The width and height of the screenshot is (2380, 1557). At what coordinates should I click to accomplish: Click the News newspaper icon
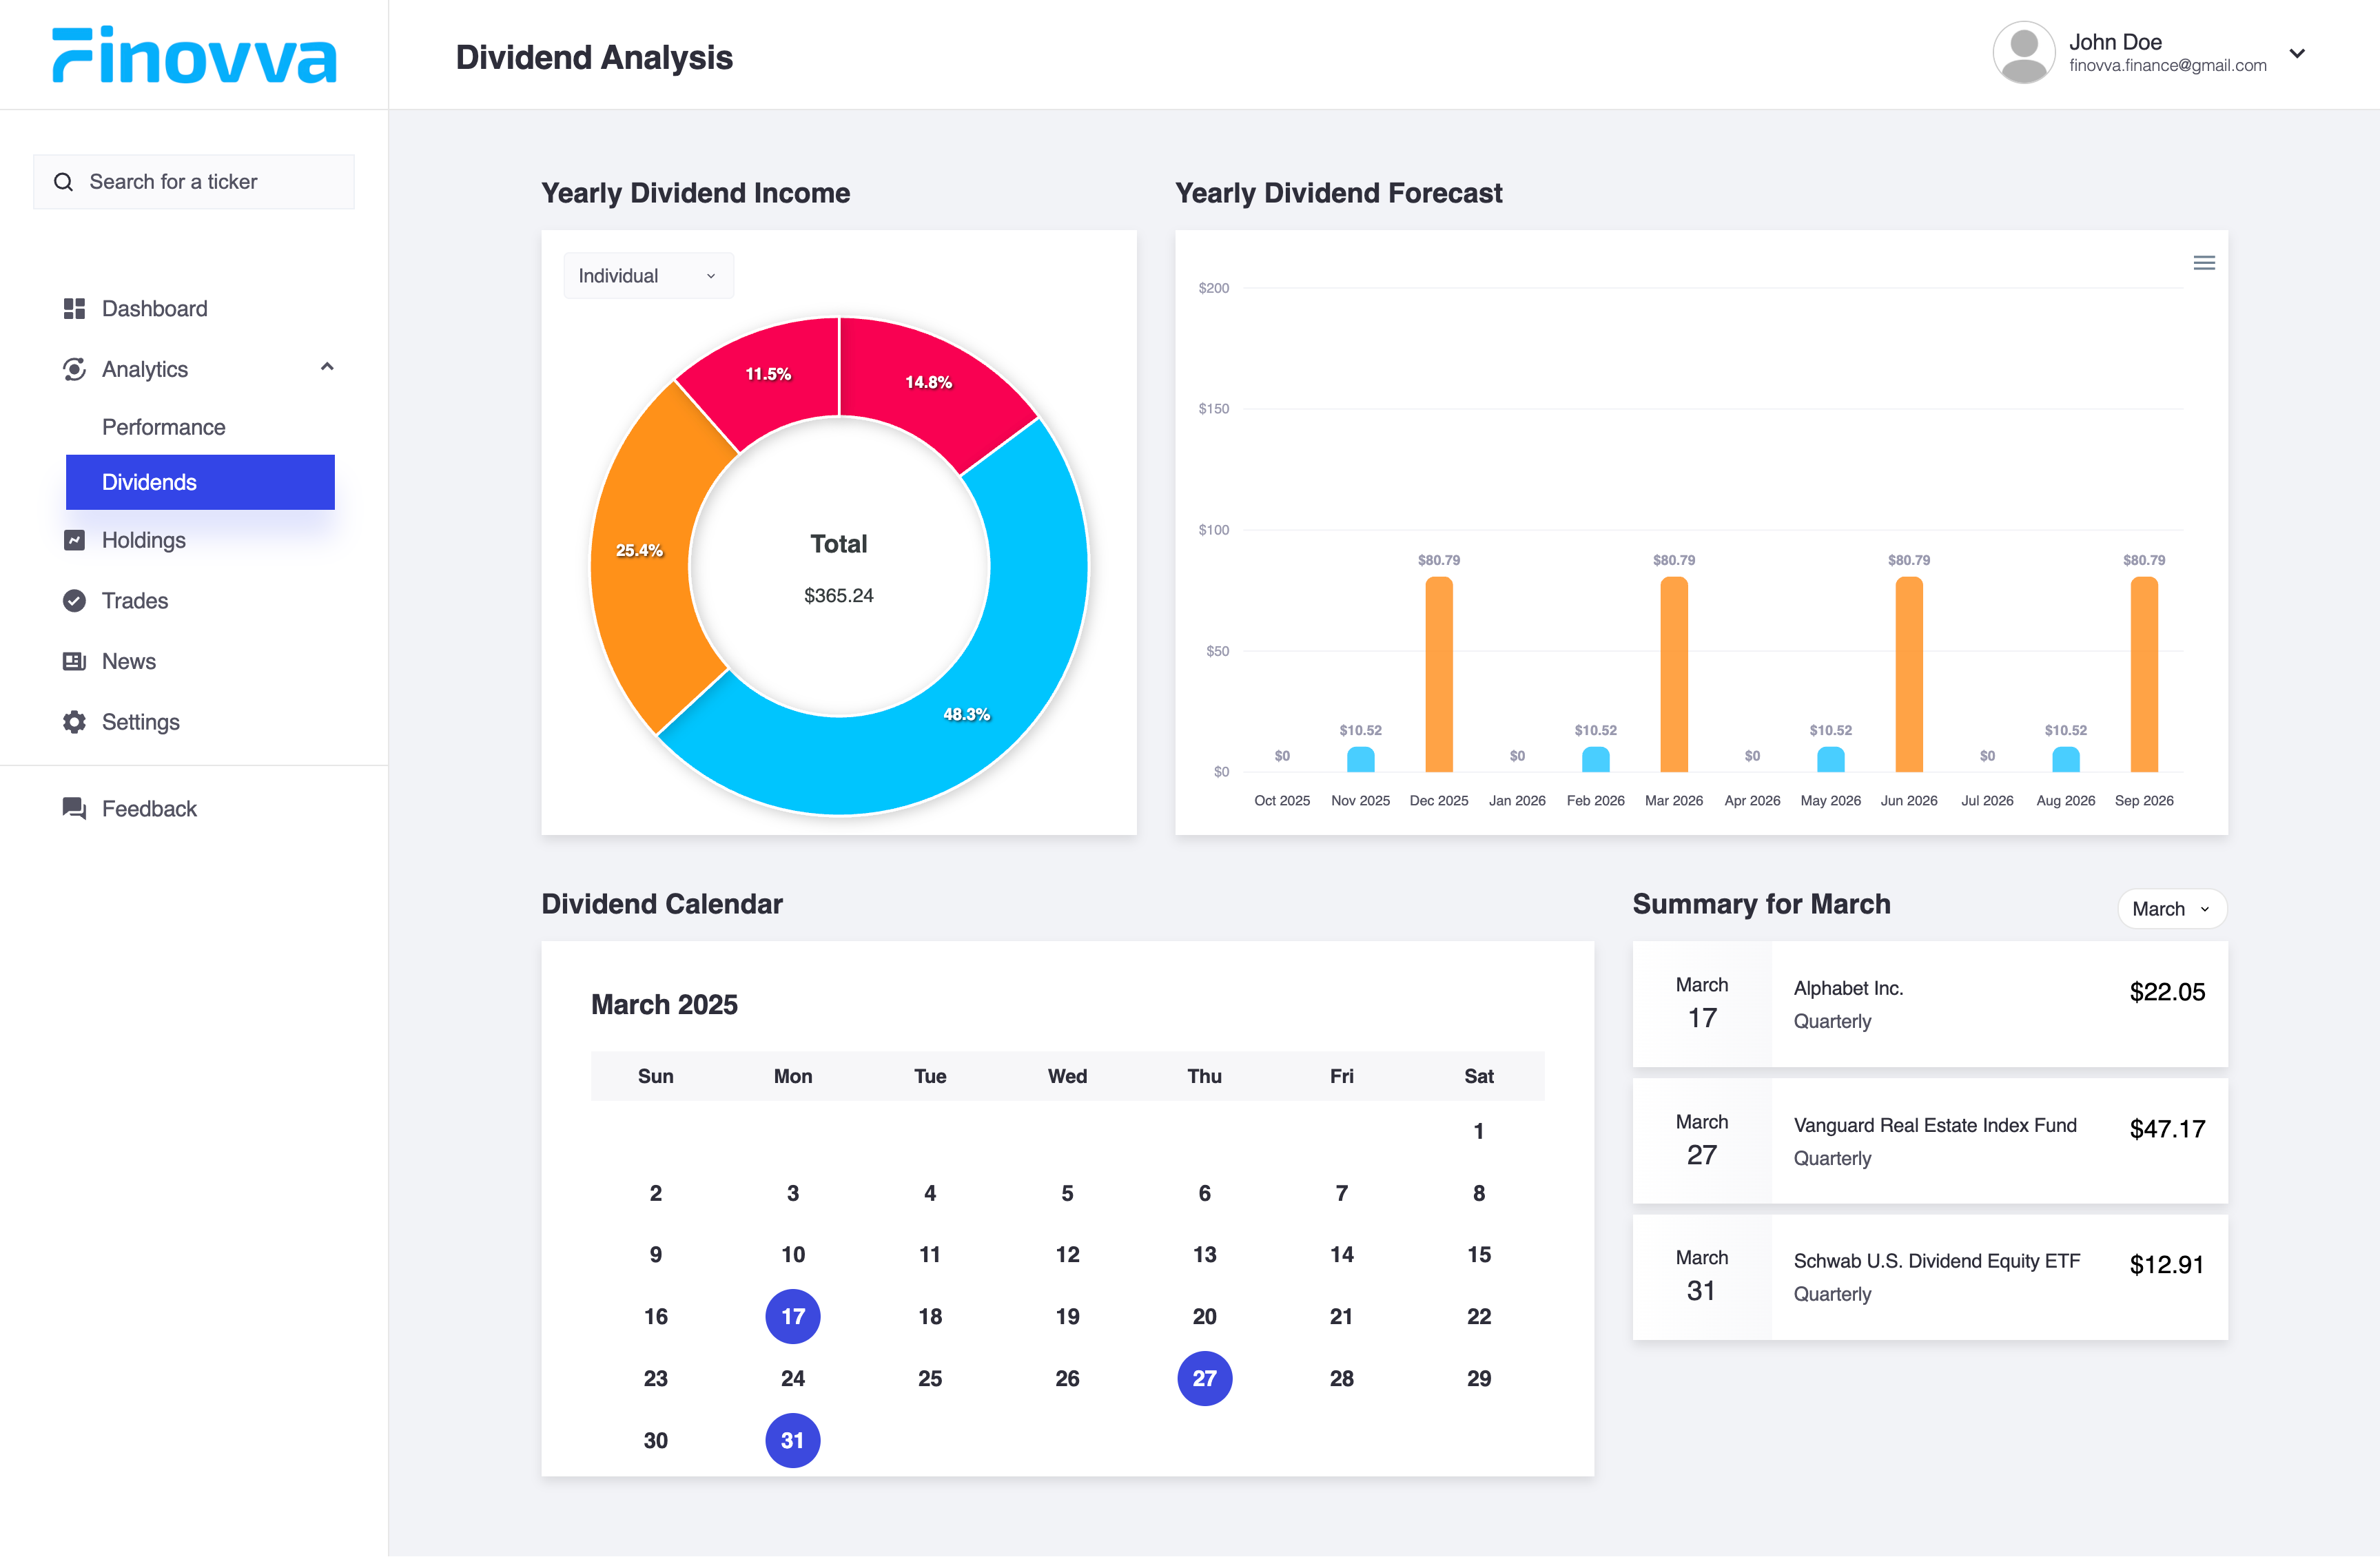point(74,661)
